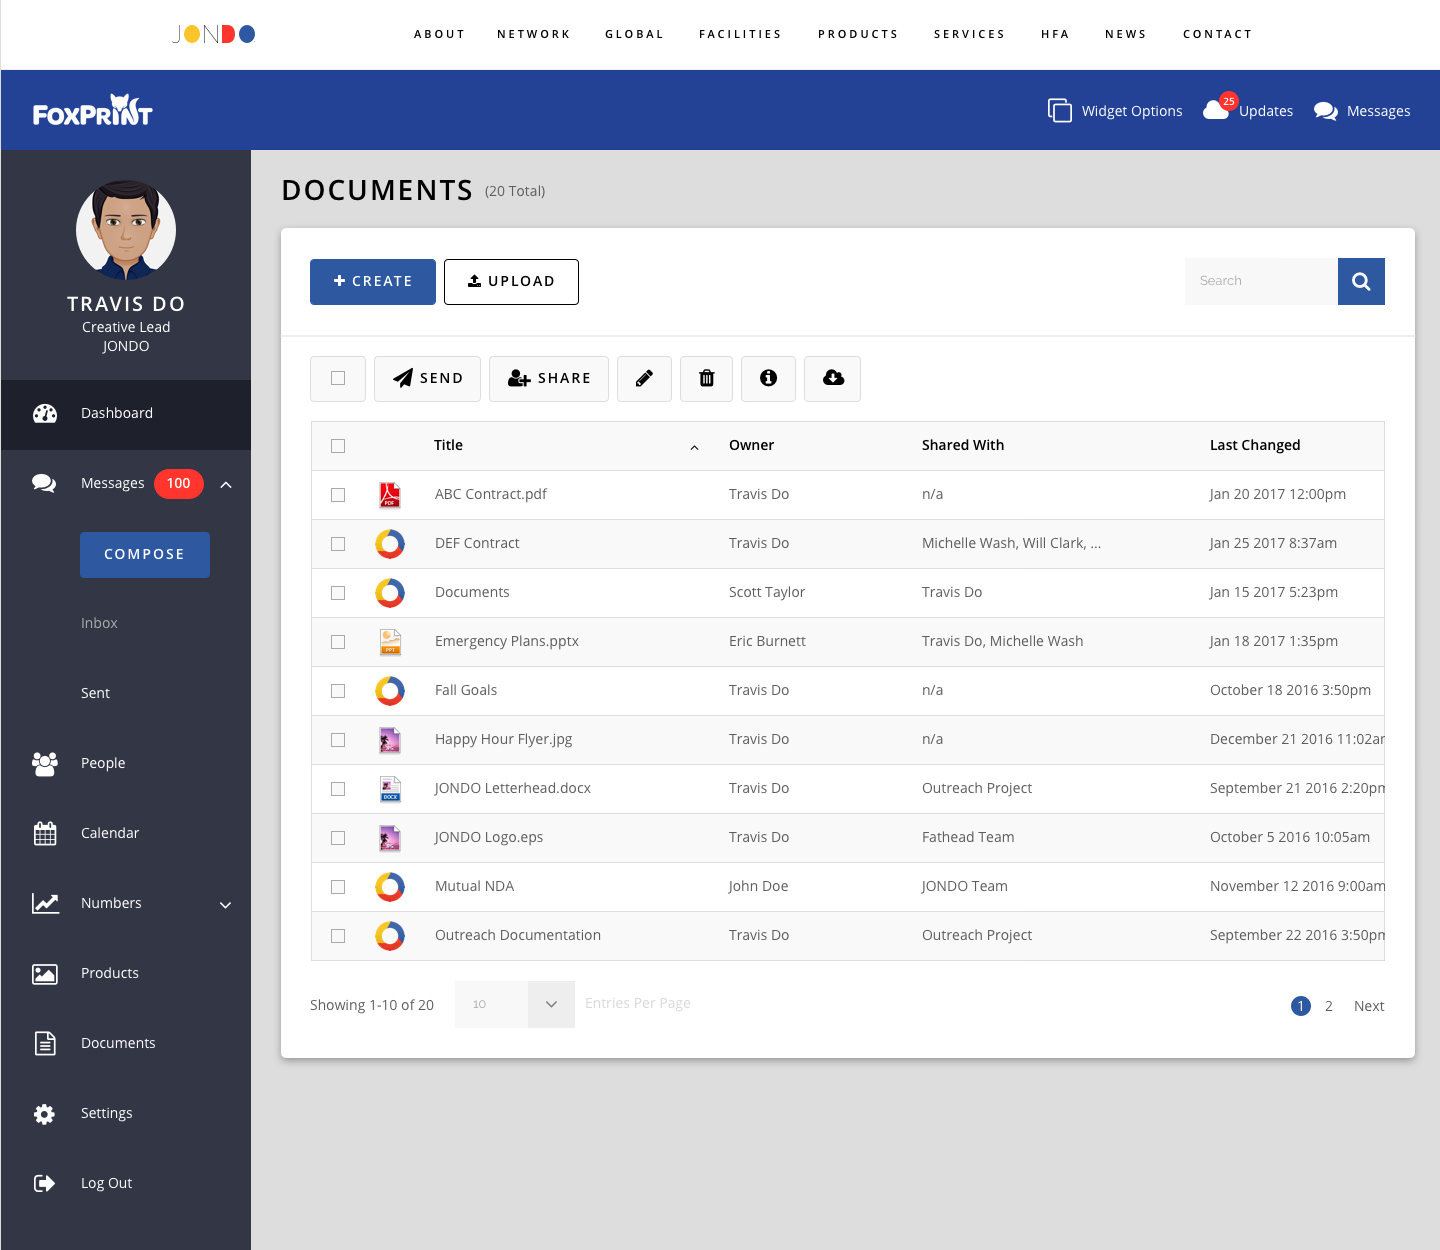Click the Happy Hour Flyer.jpg file icon
The width and height of the screenshot is (1440, 1250).
click(x=390, y=740)
